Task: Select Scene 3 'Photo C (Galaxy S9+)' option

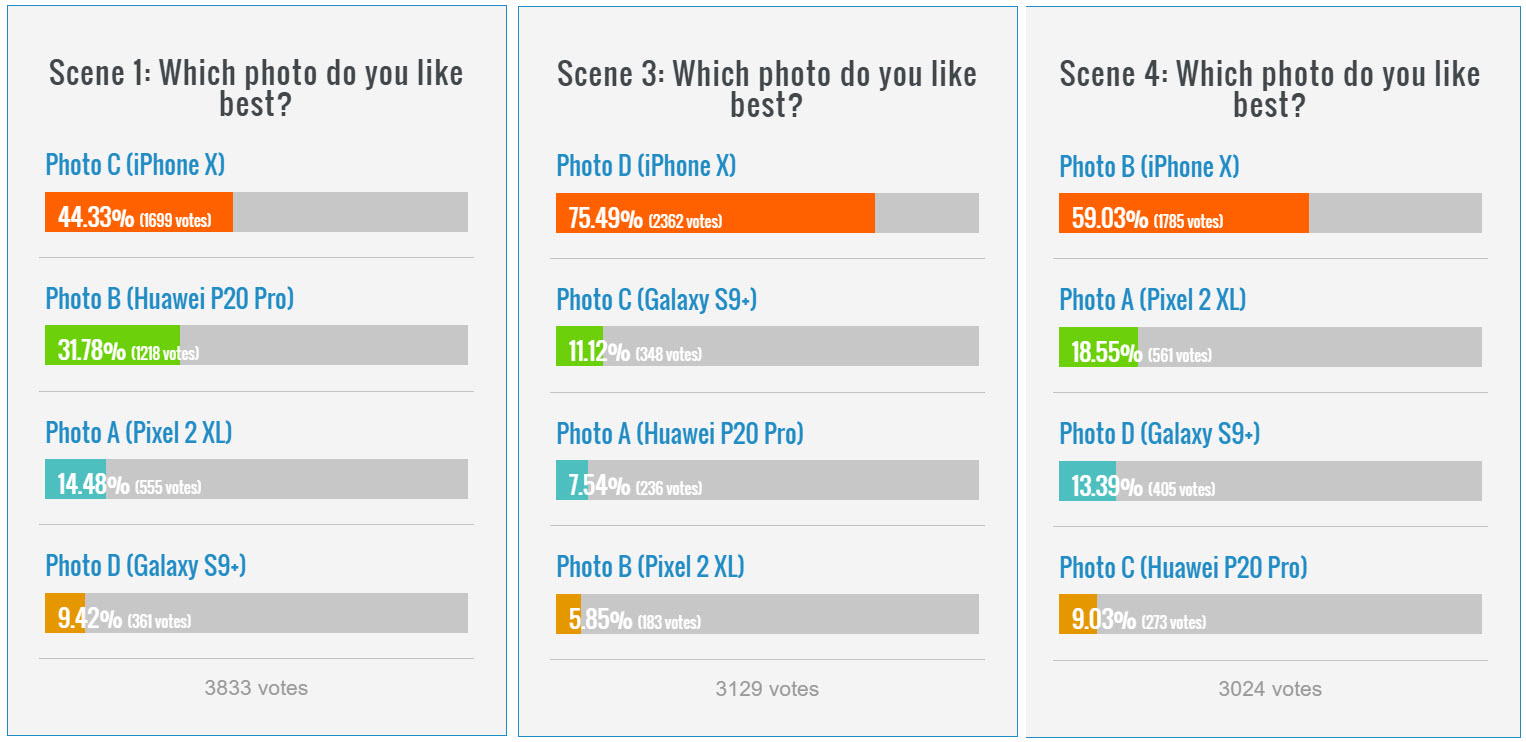Action: tap(656, 299)
